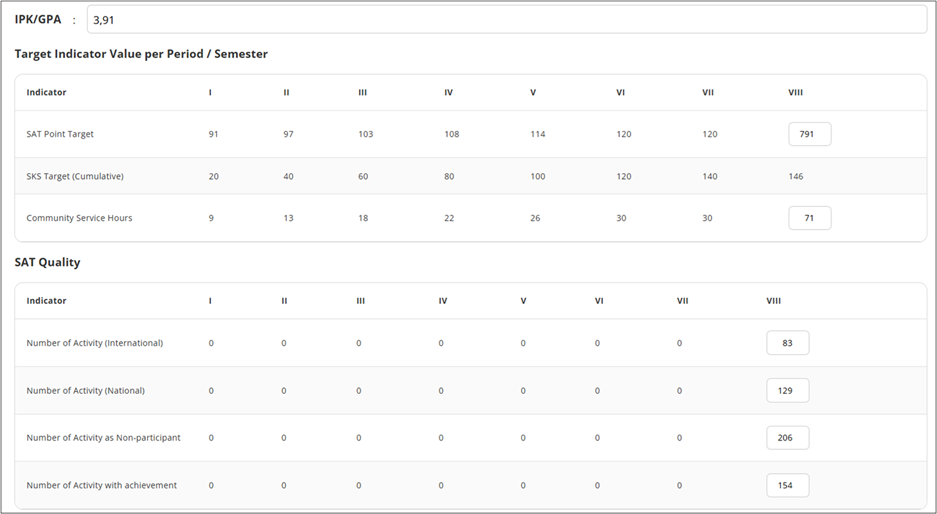
Task: Click column VIII header in SAT Quality table
Action: tap(773, 300)
